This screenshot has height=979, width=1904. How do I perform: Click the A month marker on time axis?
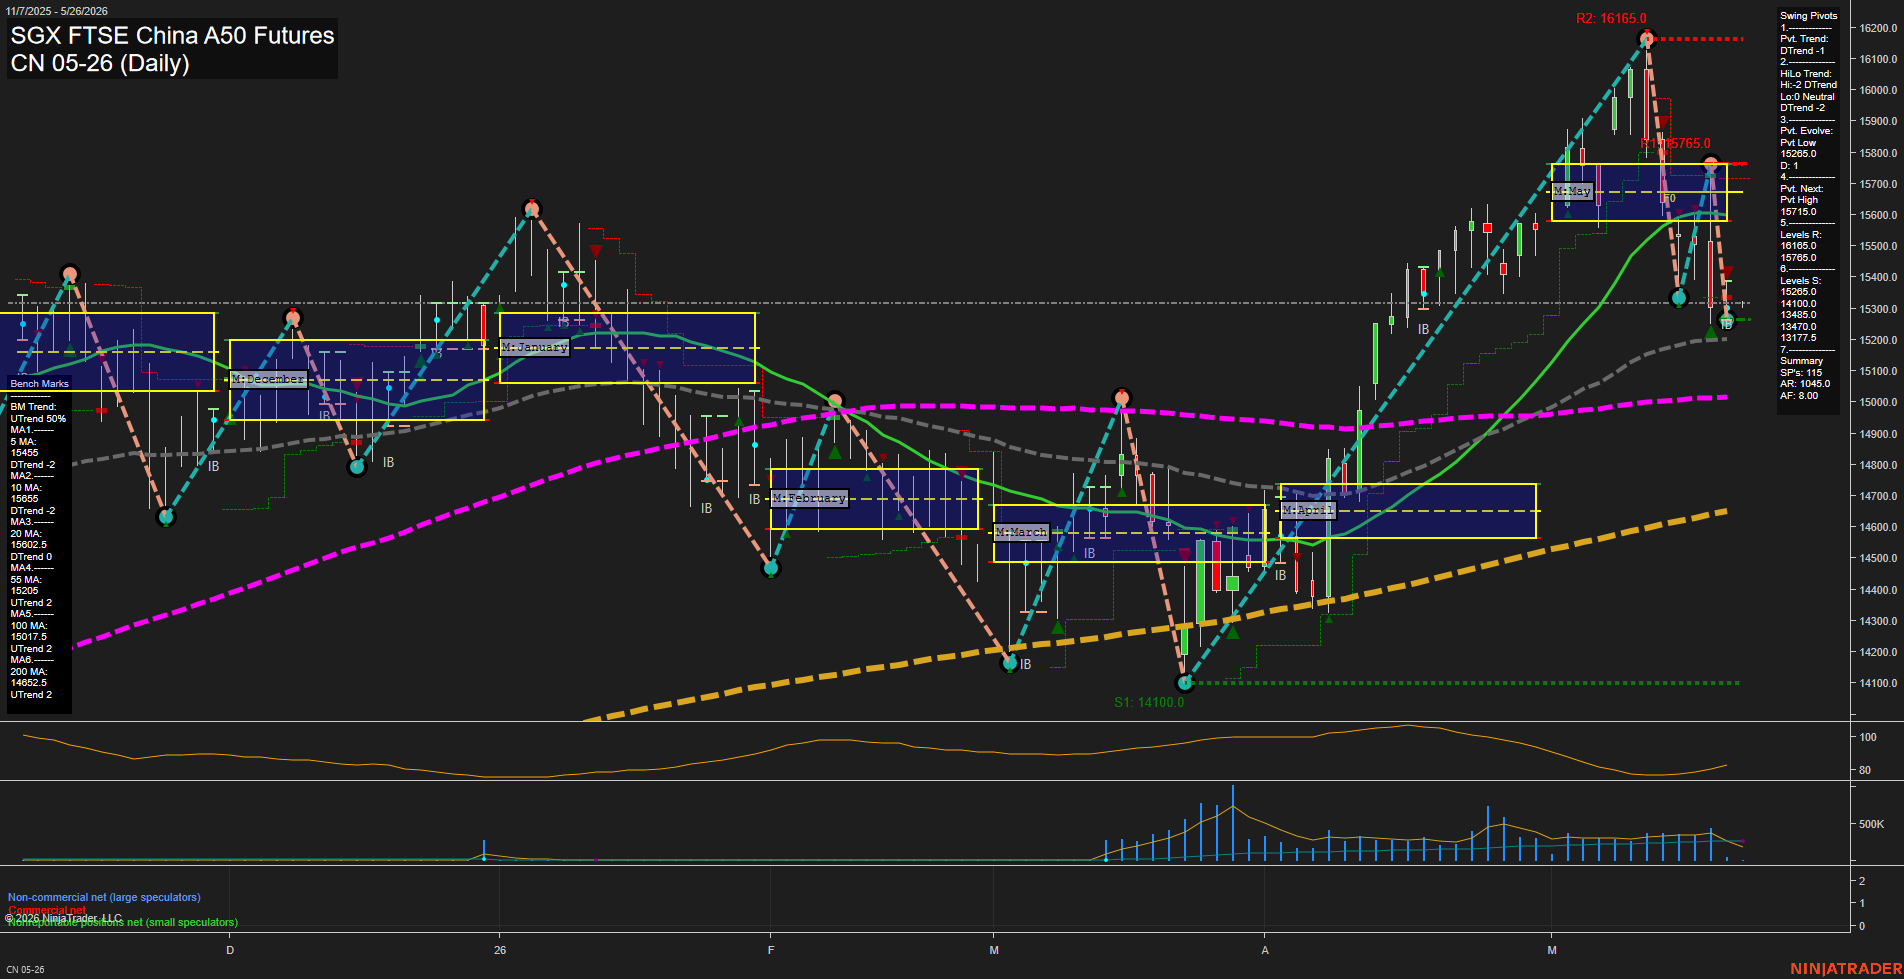tap(1265, 950)
